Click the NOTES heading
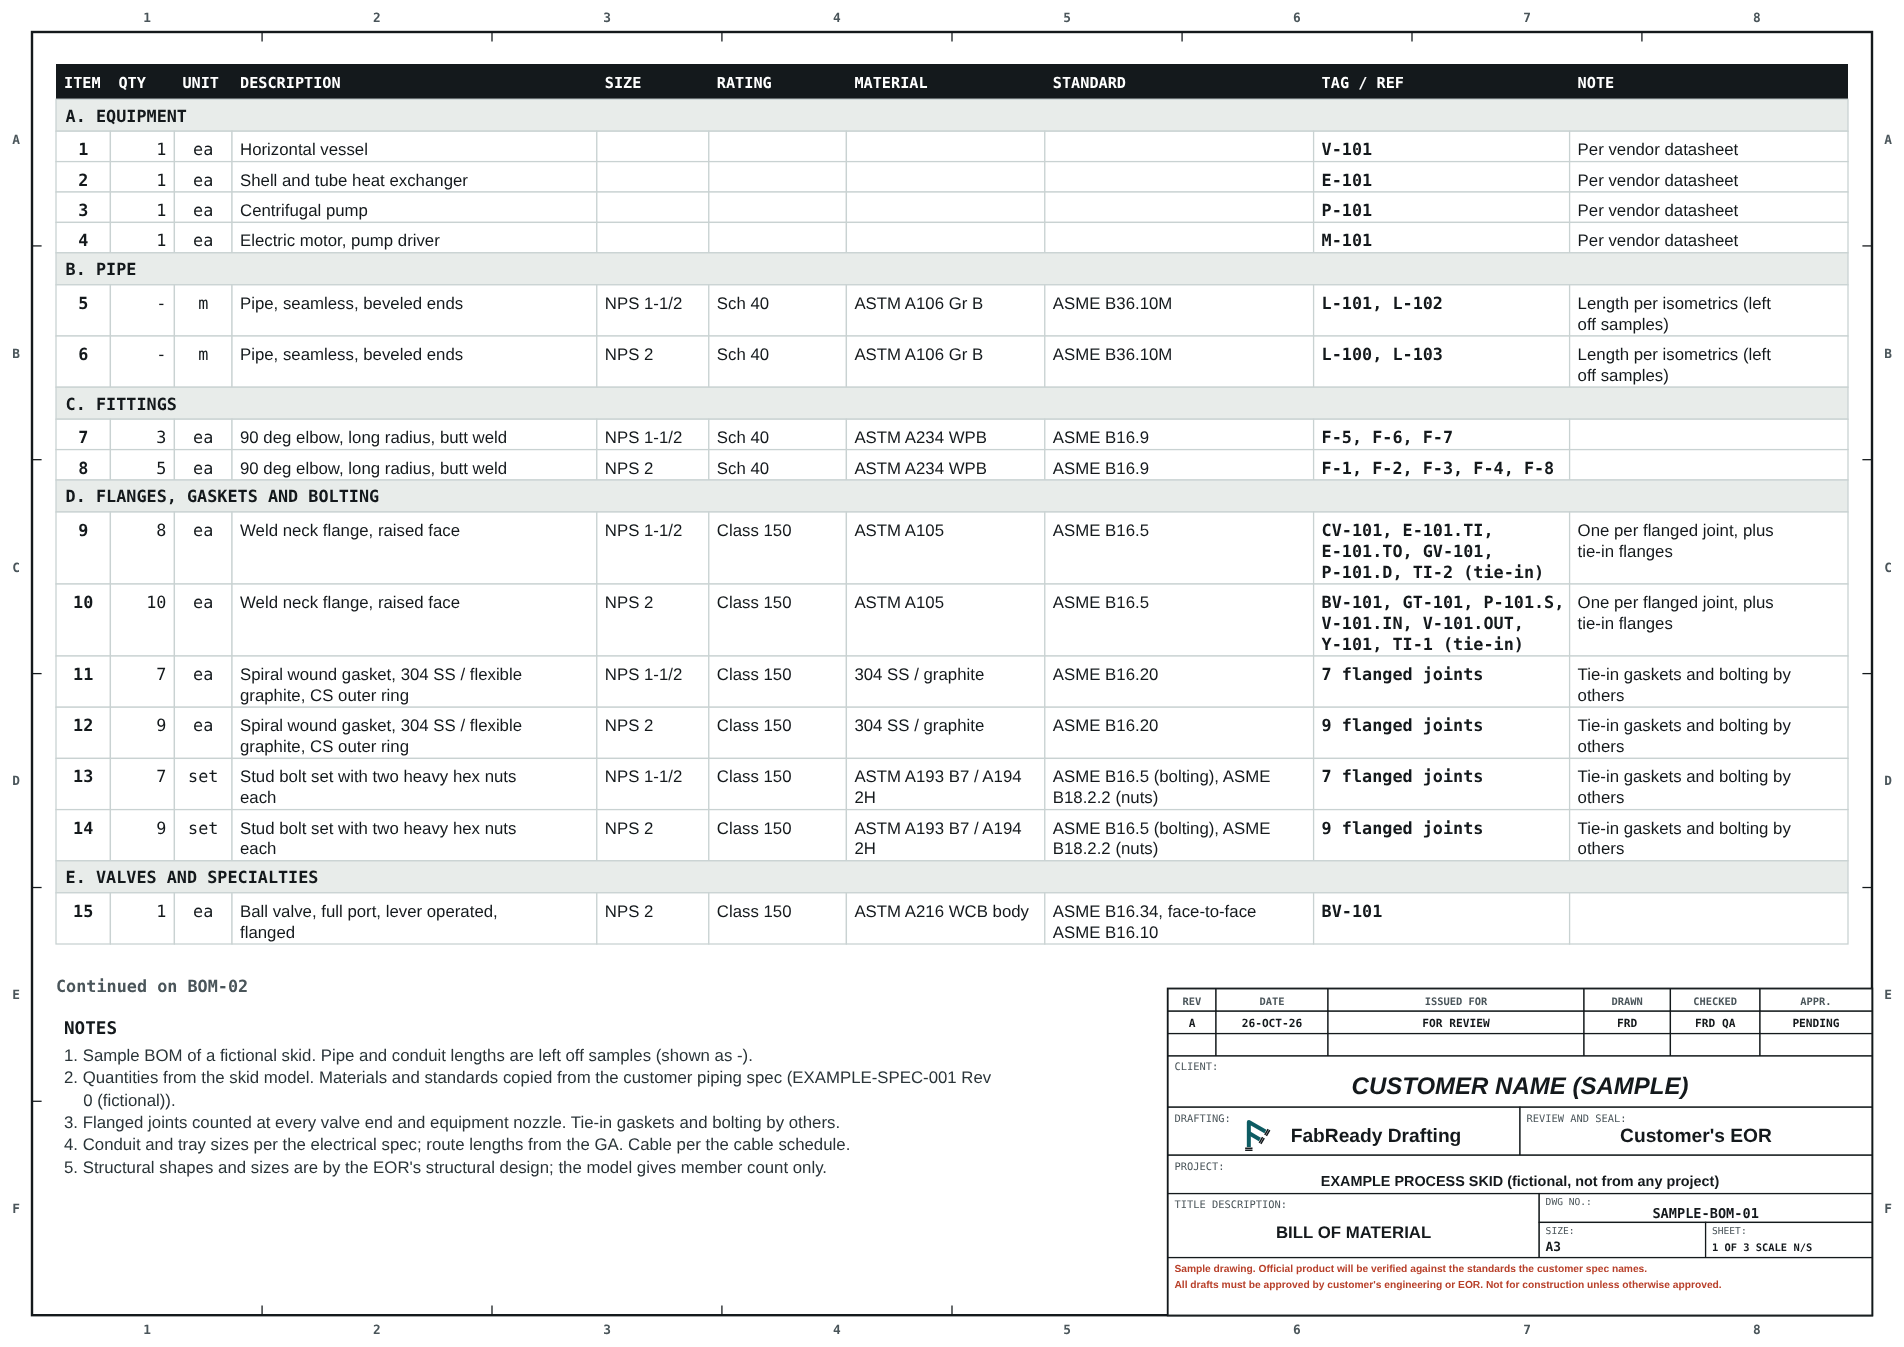The image size is (1904, 1347). [90, 1028]
